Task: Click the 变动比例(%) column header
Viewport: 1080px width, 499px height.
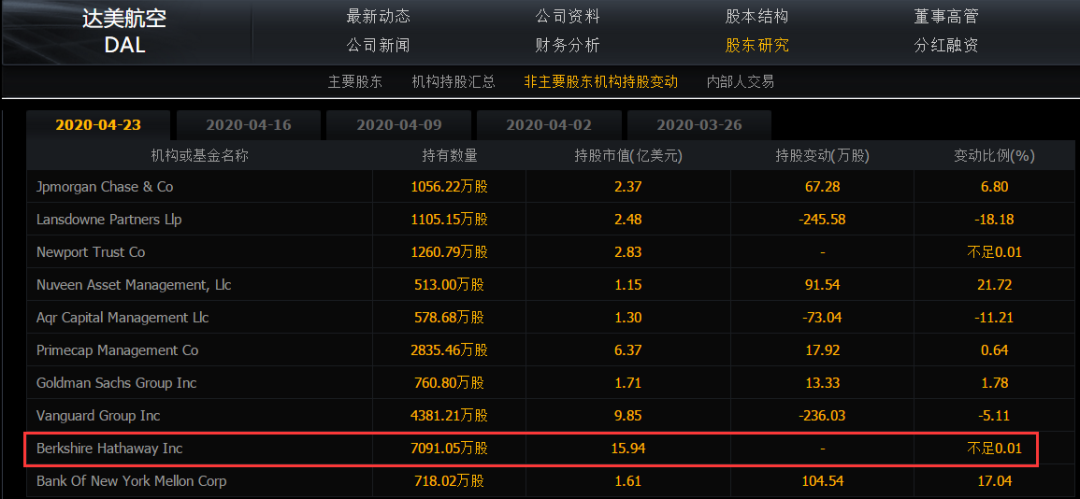Action: 994,156
